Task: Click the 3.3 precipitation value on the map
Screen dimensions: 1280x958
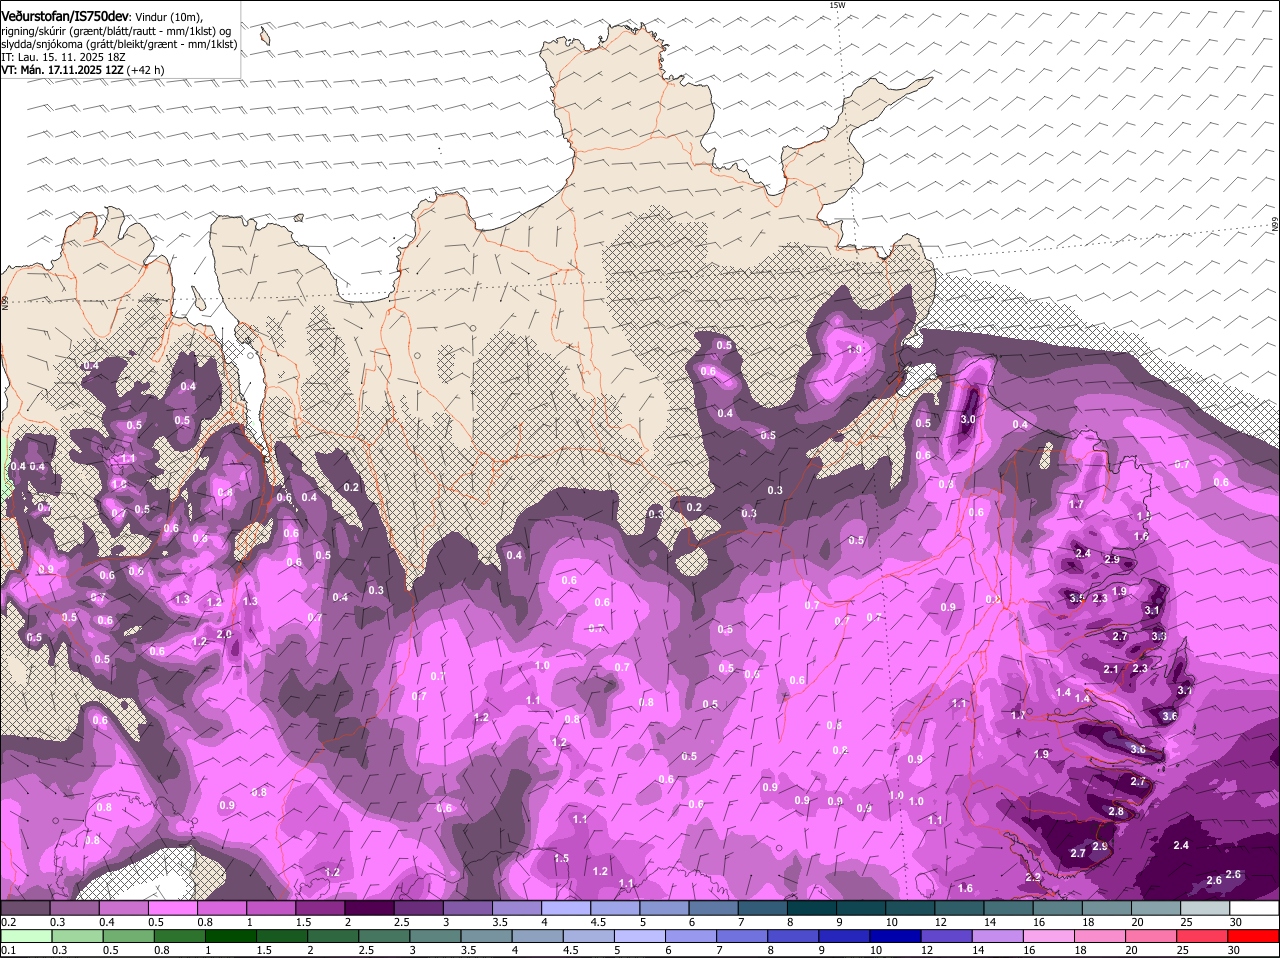Action: pyautogui.click(x=1158, y=636)
